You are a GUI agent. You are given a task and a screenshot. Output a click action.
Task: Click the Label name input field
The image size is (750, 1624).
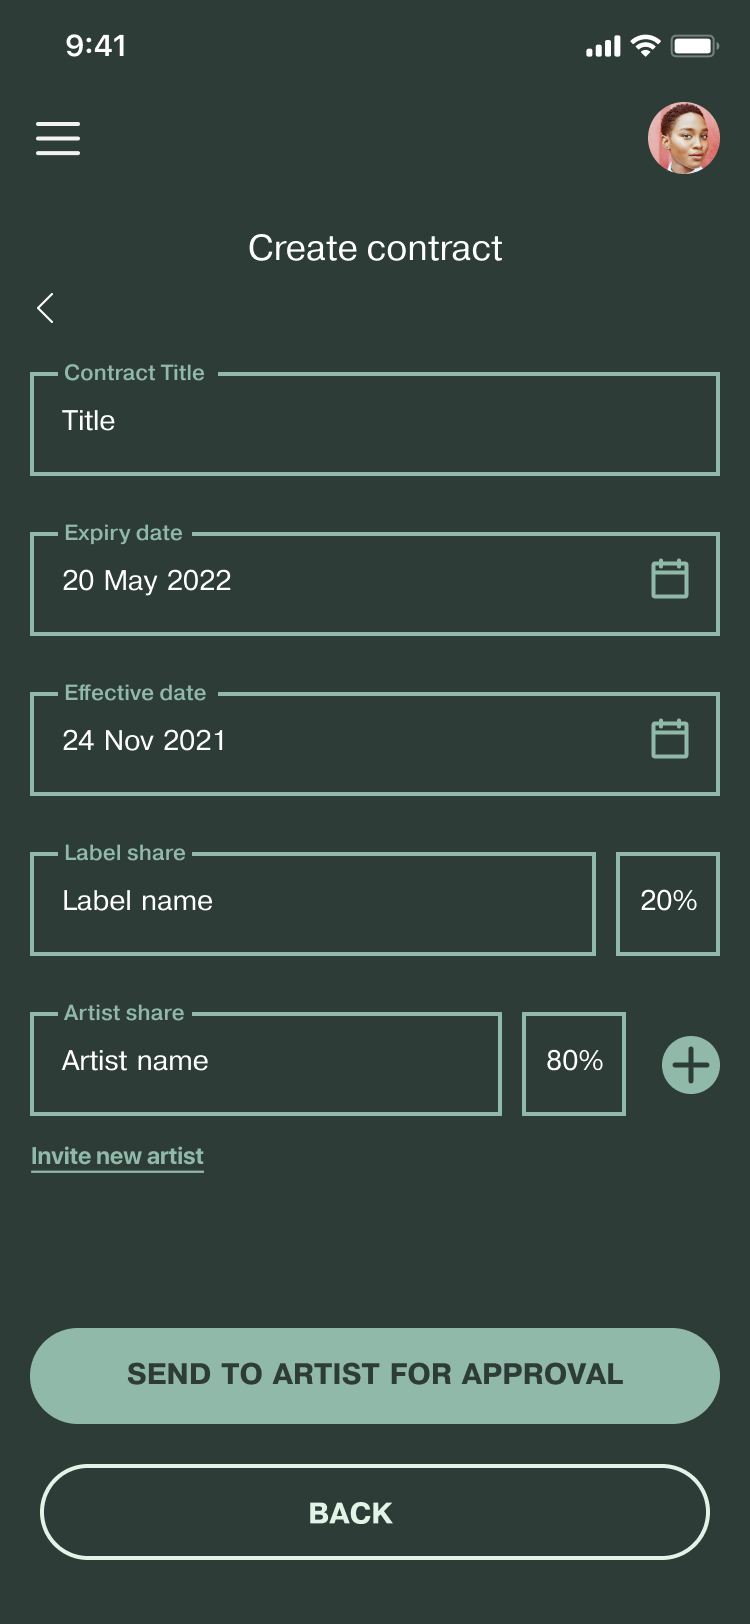313,903
